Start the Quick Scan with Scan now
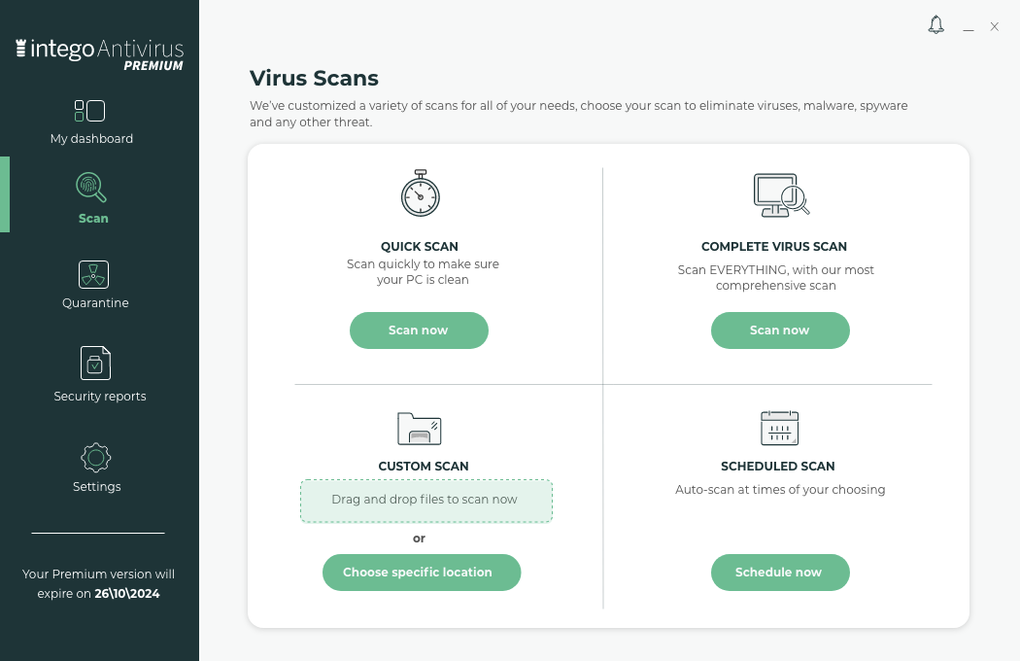Viewport: 1020px width, 661px height. click(x=418, y=330)
